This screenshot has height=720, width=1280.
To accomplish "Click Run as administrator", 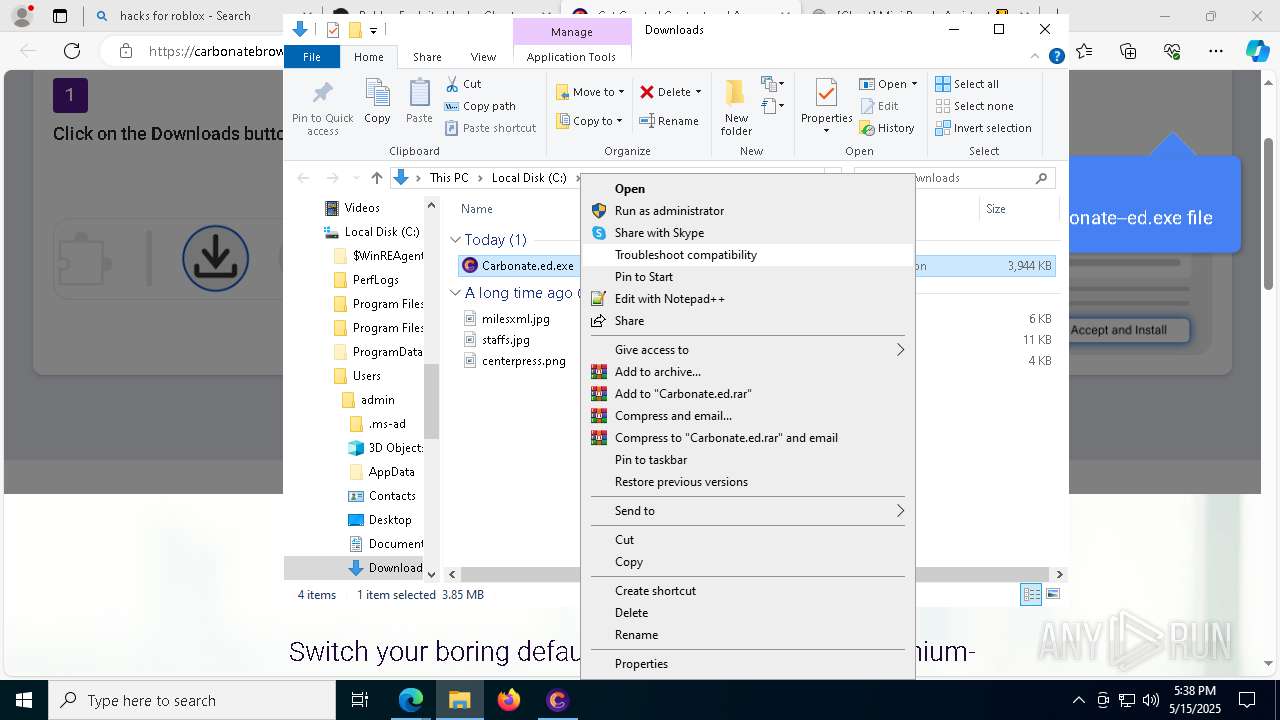I will (x=747, y=211).
